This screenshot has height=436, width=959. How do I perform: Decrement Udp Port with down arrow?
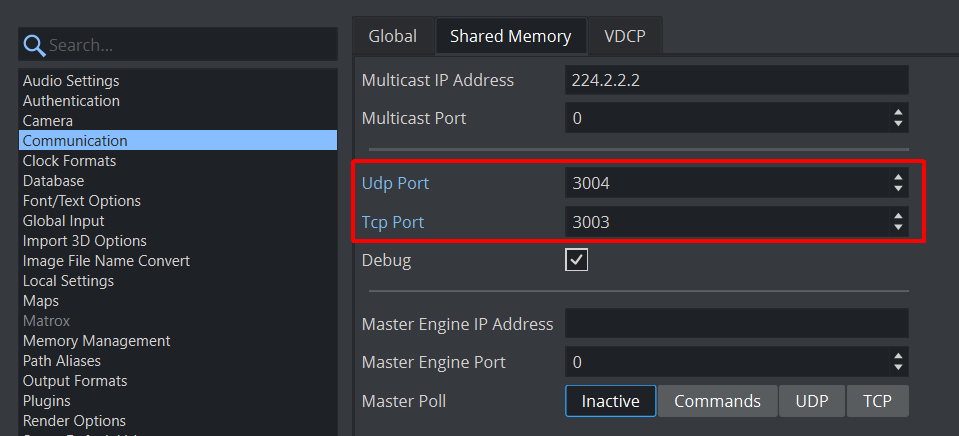pos(898,189)
